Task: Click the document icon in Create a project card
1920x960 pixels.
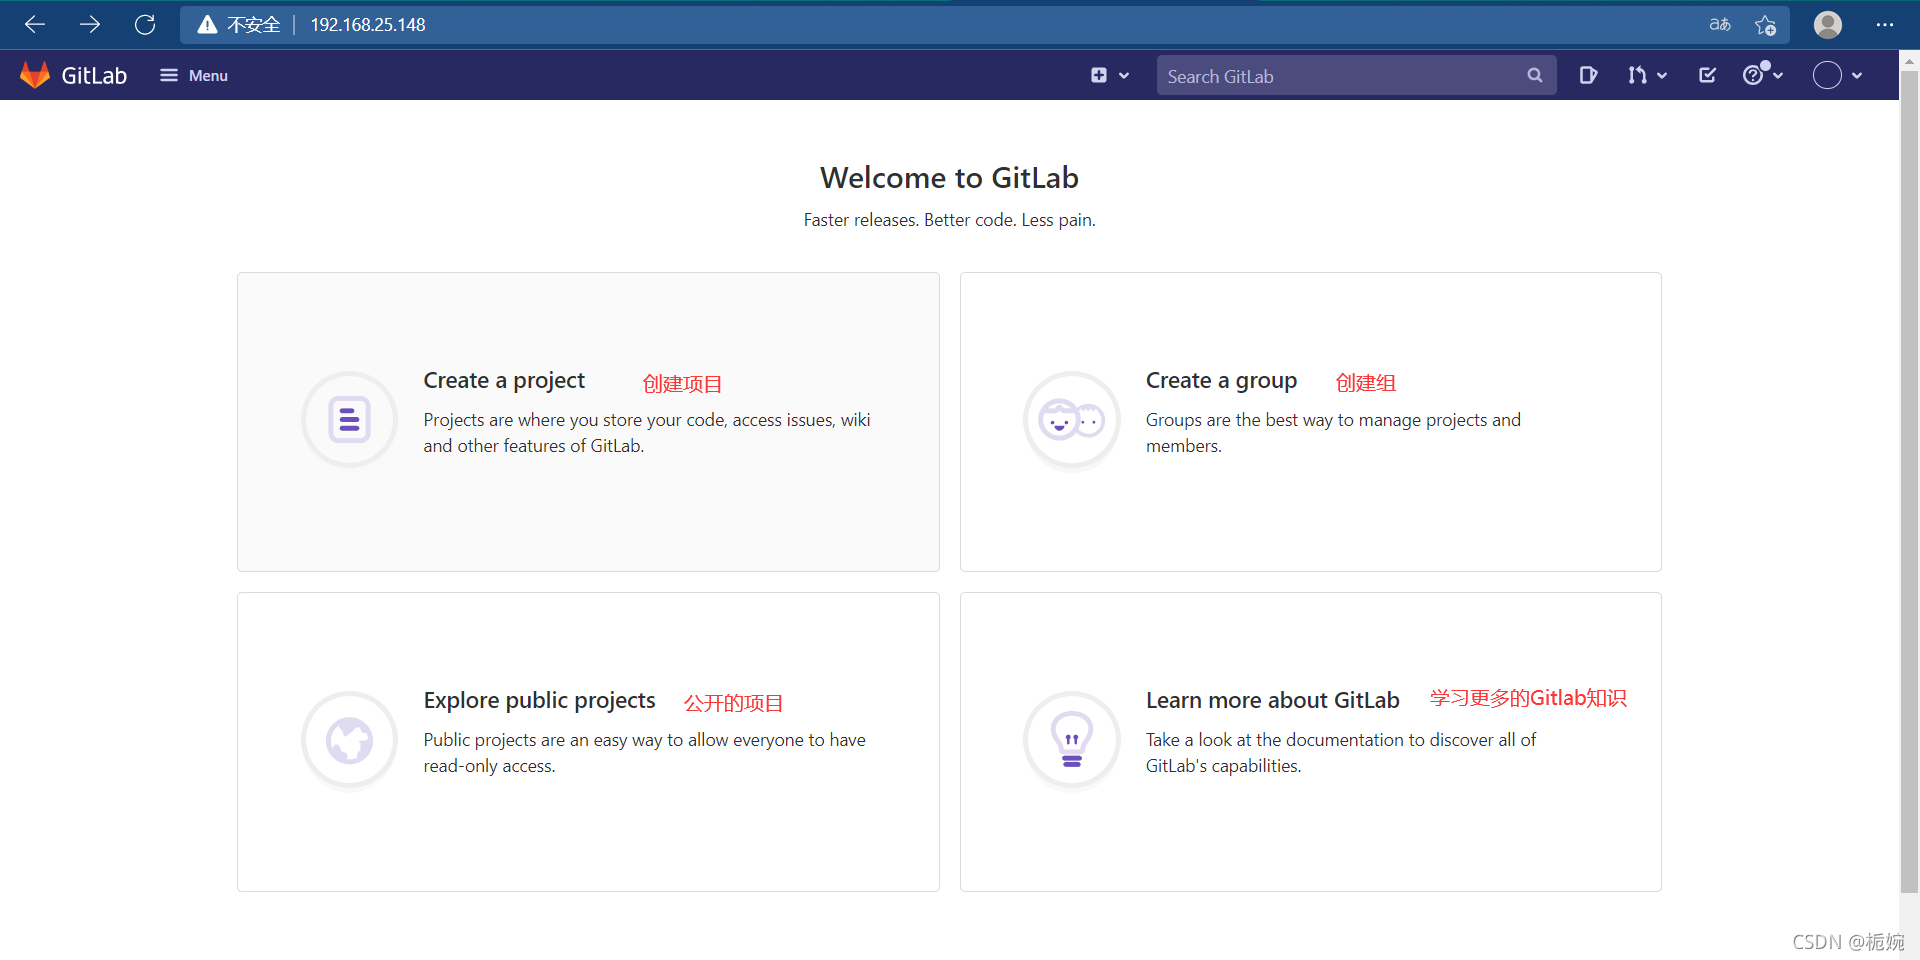Action: point(350,420)
